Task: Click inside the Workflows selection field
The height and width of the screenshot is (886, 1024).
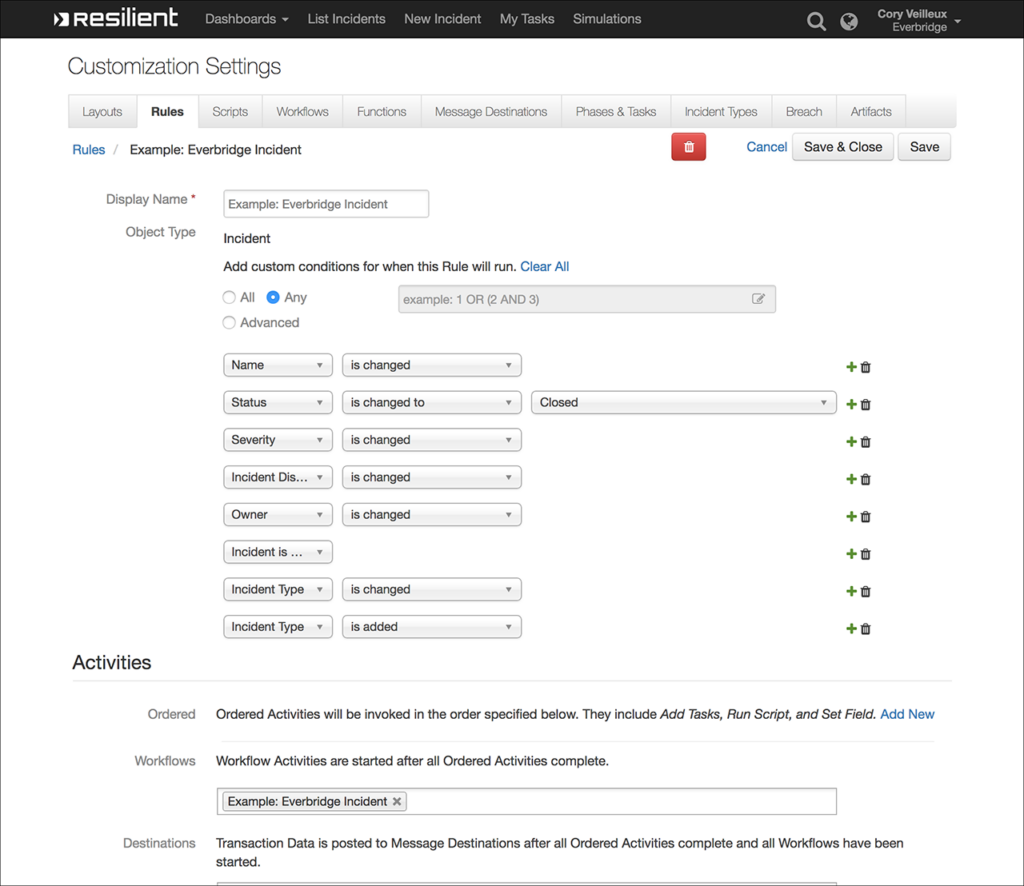Action: click(526, 801)
